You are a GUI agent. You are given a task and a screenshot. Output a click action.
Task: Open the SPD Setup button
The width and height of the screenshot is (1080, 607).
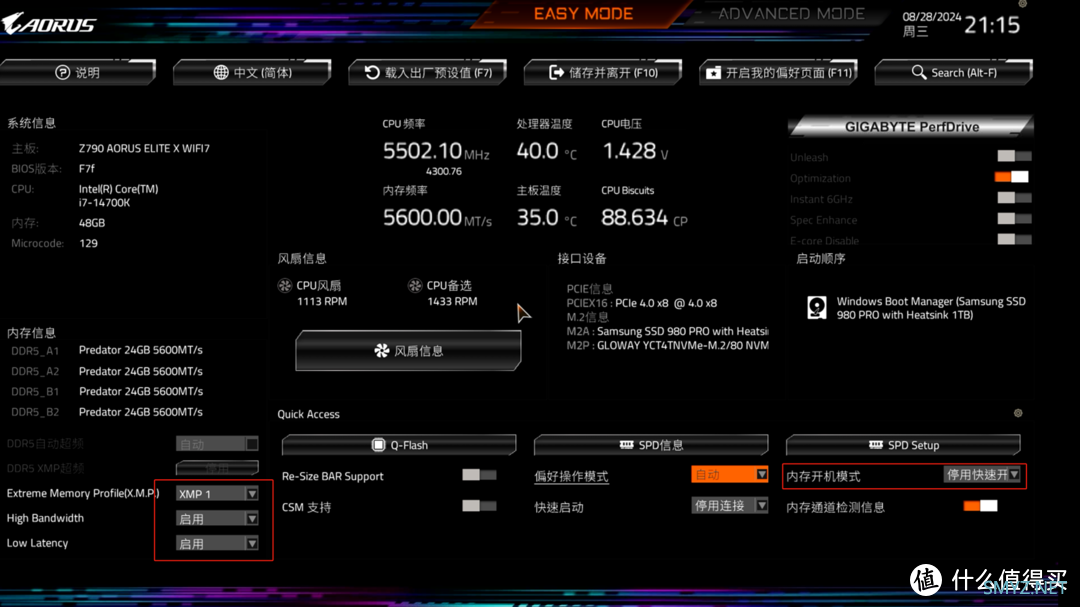coord(904,445)
